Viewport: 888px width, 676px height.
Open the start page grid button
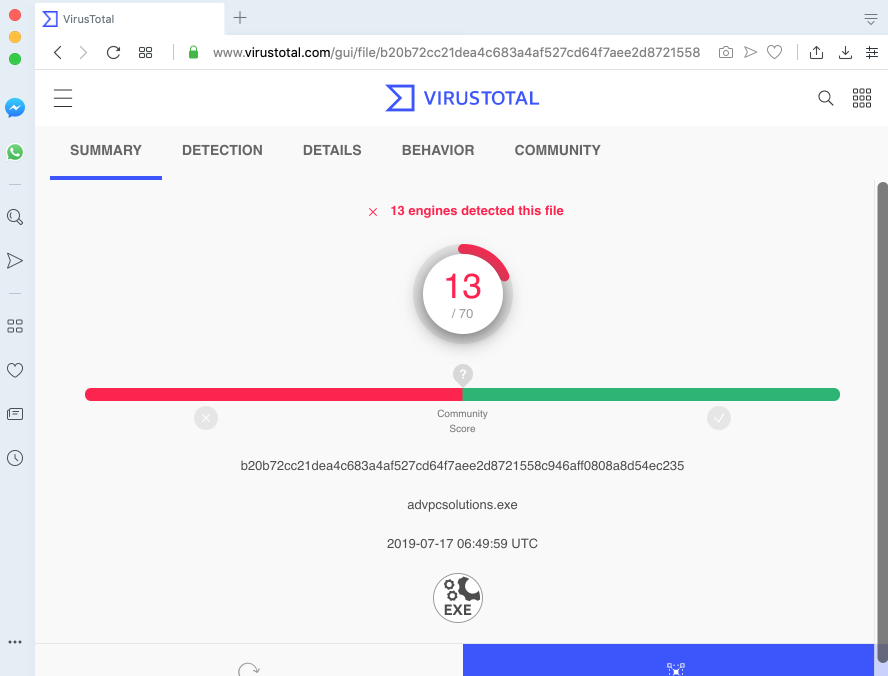pos(146,53)
